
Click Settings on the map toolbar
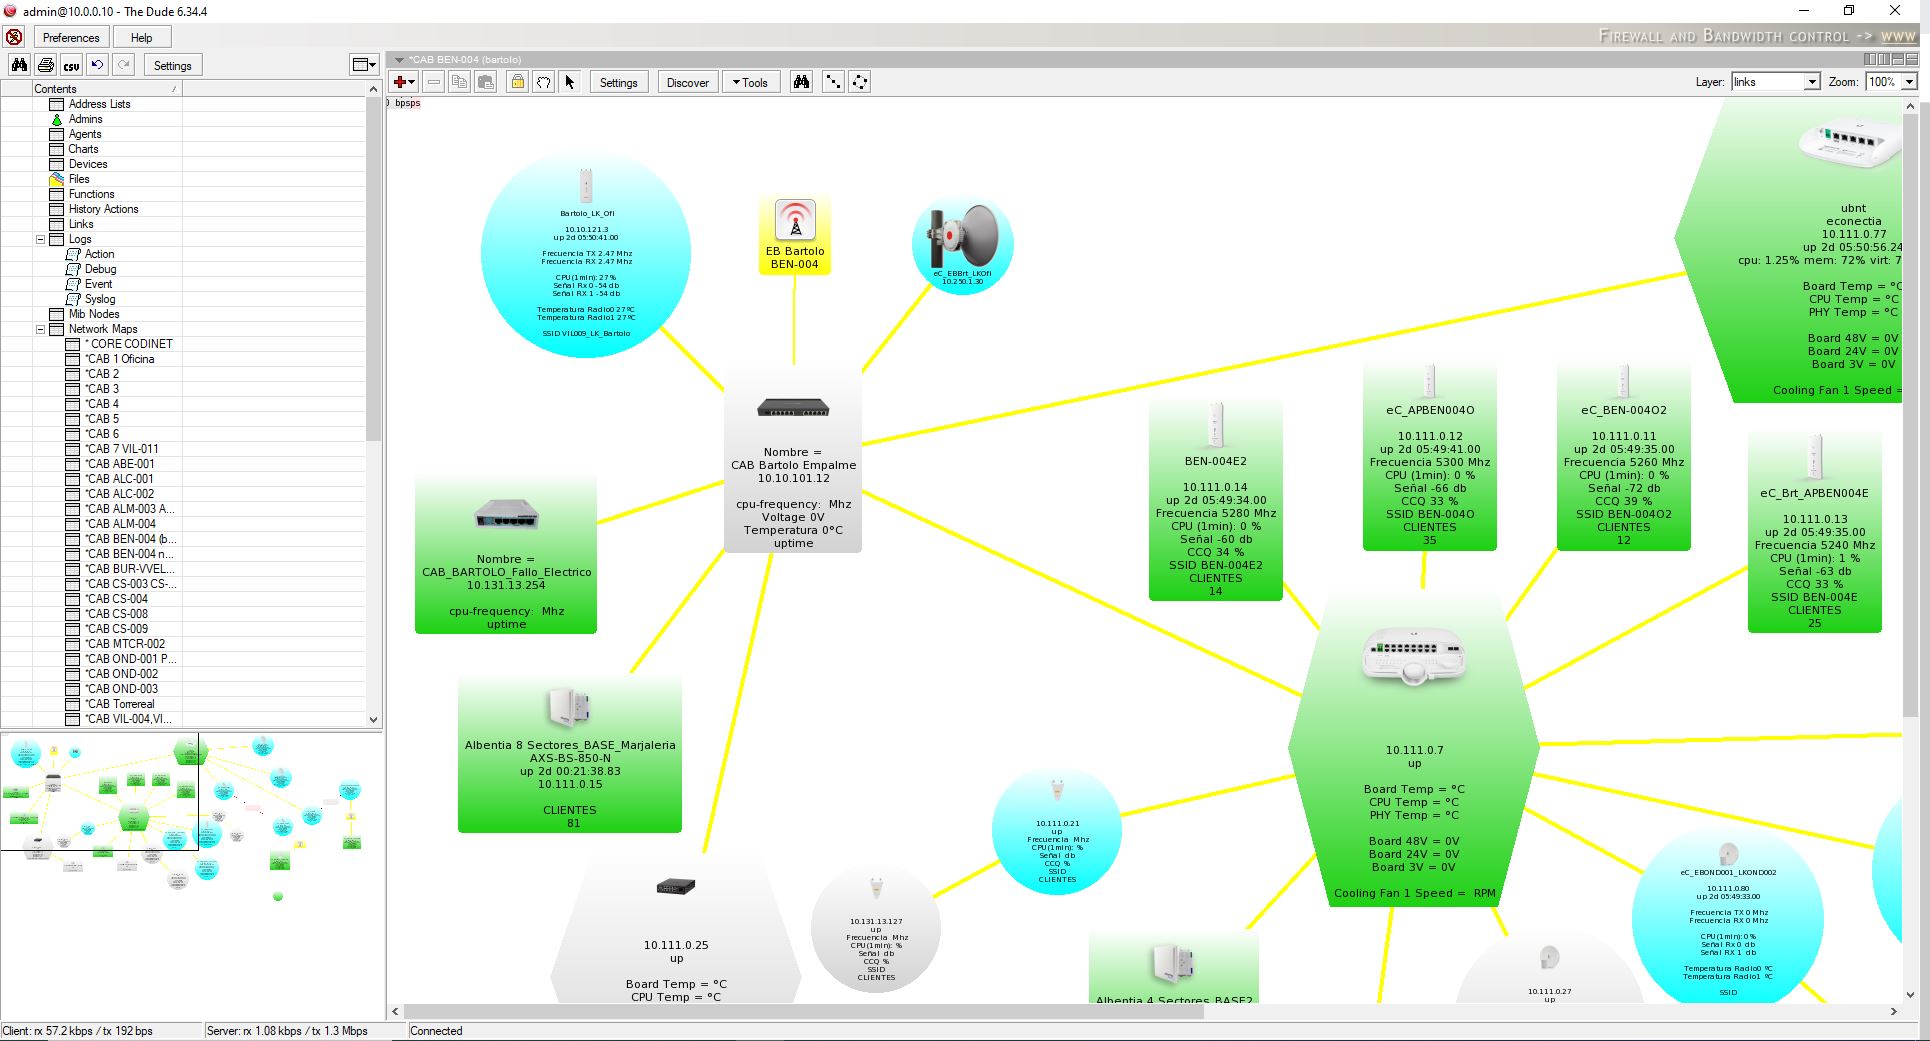click(x=618, y=82)
